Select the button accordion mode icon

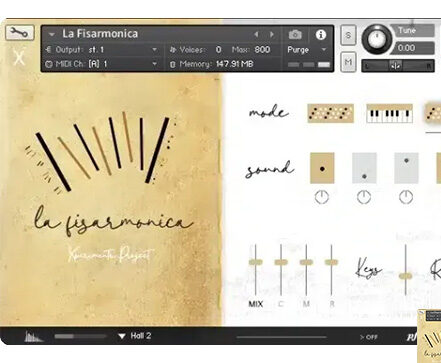[330, 113]
